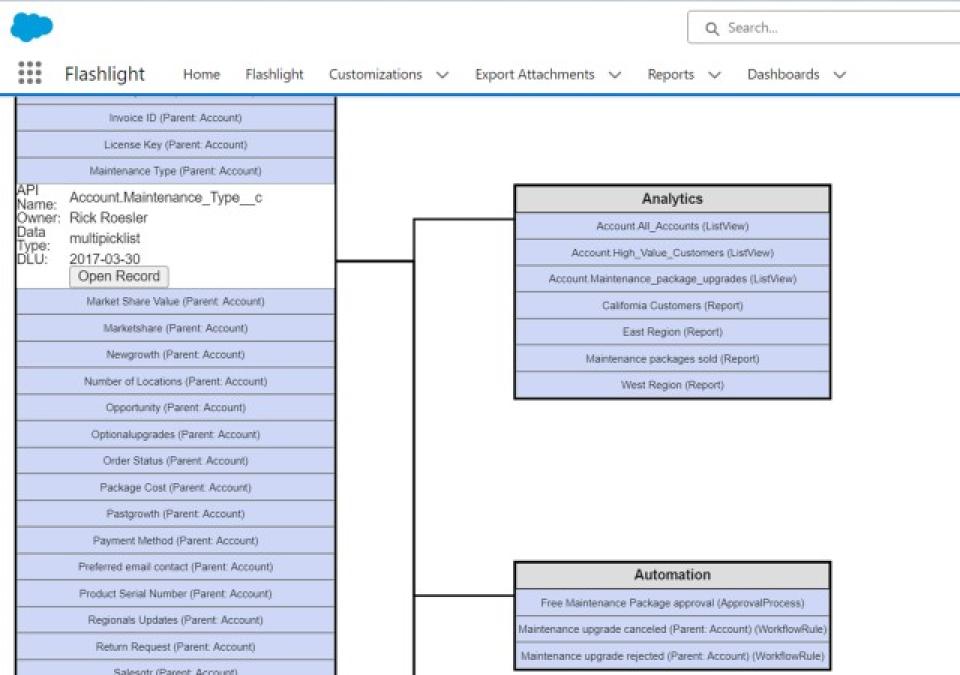Click the Flashlight app name label
Viewport: 960px width, 675px height.
pos(105,74)
